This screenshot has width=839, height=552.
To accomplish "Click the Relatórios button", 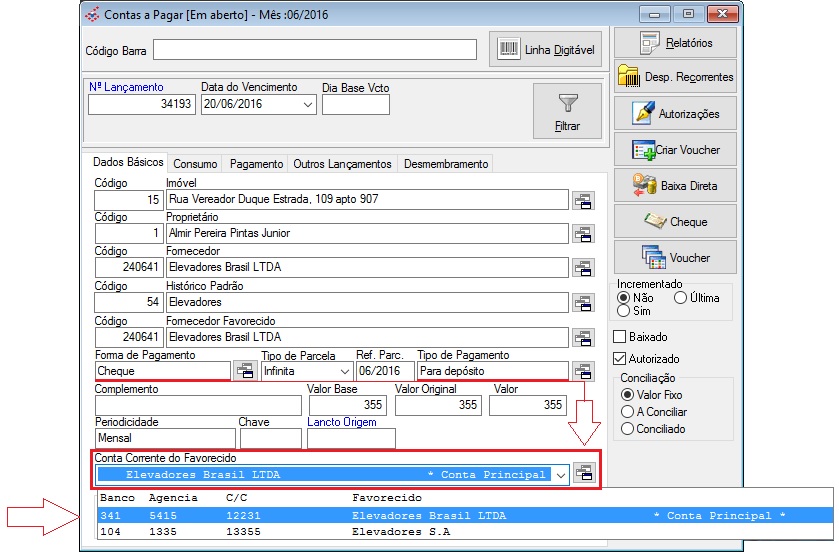I will pyautogui.click(x=675, y=43).
